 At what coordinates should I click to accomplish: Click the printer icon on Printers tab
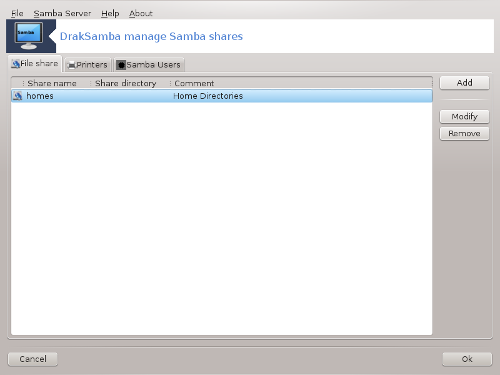71,65
